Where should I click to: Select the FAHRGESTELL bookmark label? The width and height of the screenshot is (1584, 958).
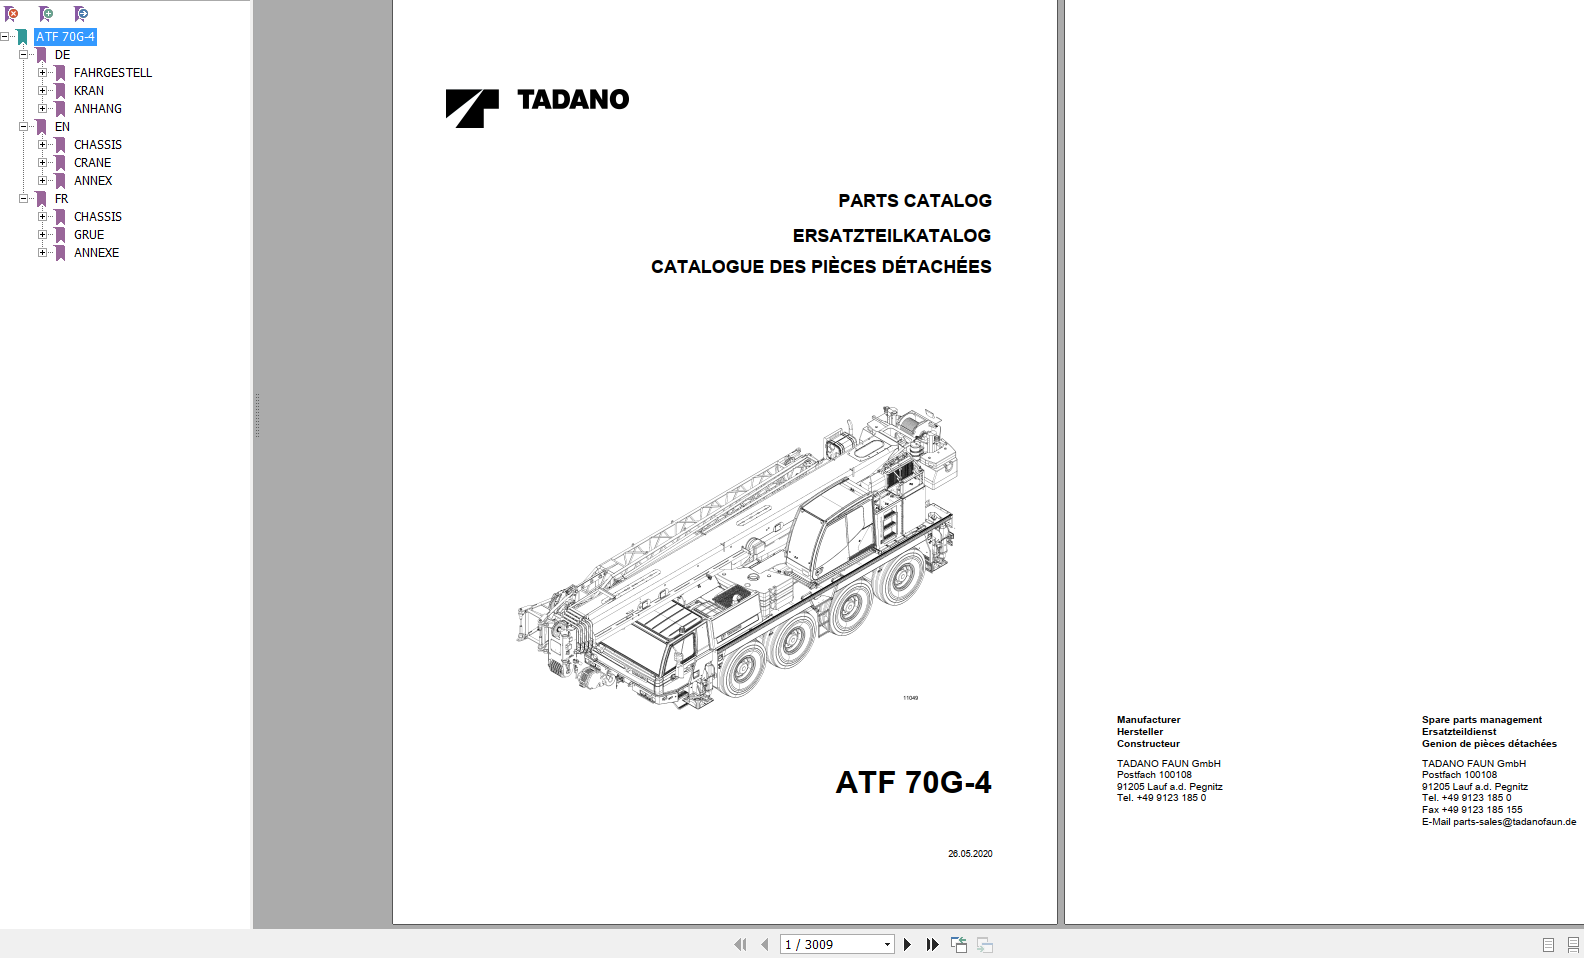pos(113,73)
